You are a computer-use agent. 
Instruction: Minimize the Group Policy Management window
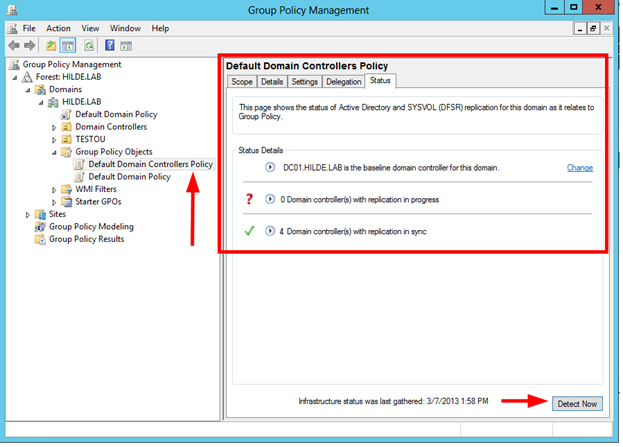pyautogui.click(x=555, y=8)
